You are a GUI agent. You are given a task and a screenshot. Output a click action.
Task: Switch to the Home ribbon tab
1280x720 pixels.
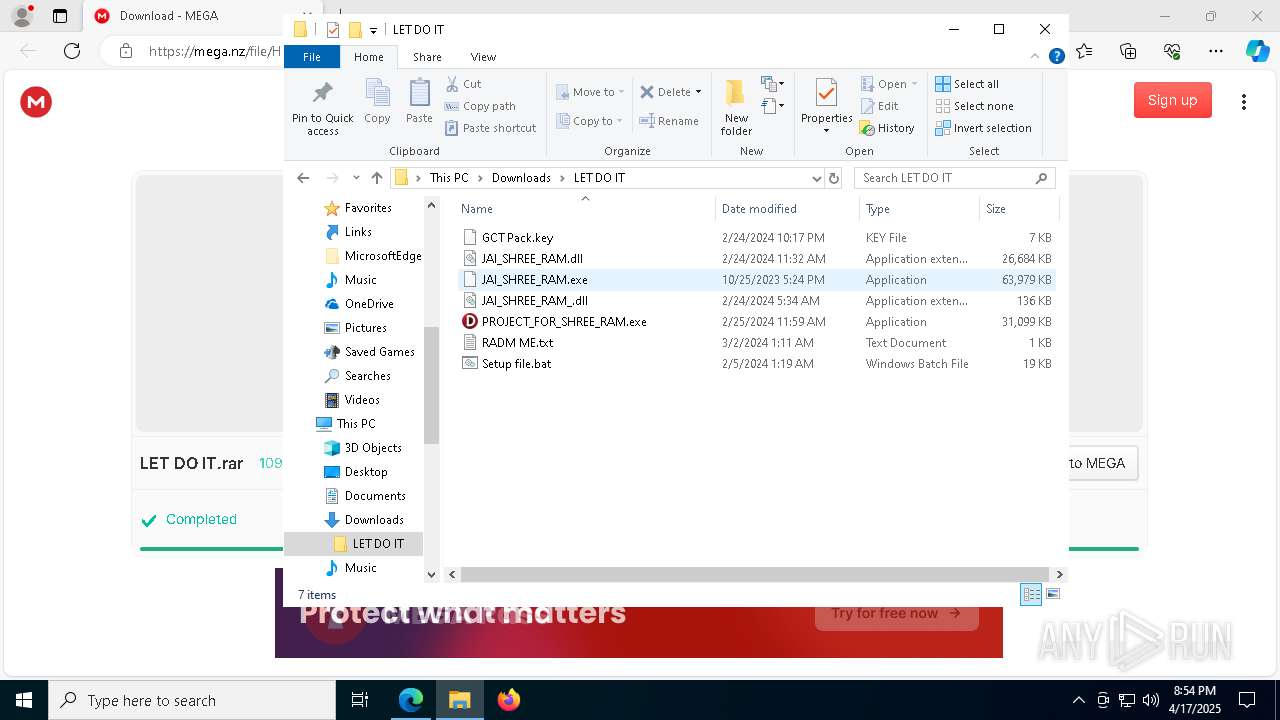[x=368, y=57]
